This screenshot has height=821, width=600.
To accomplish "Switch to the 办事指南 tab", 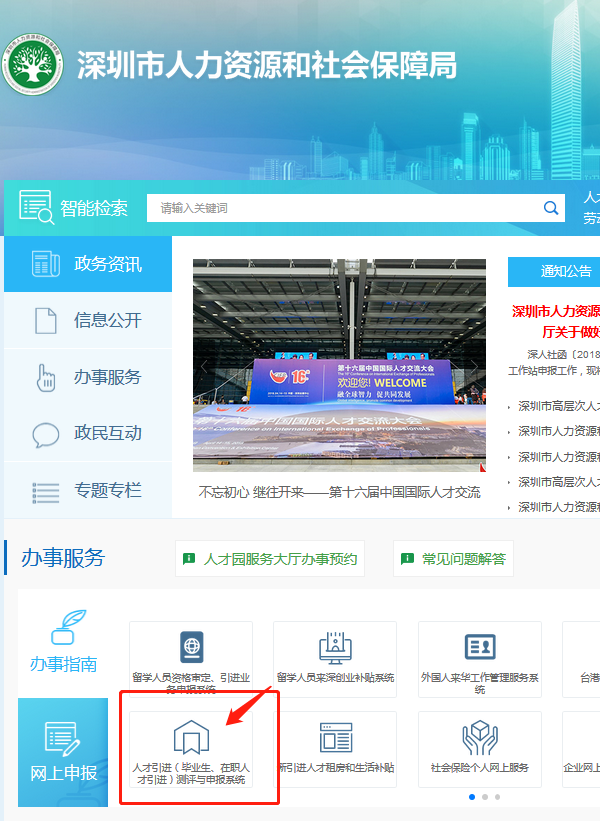I will [x=63, y=644].
